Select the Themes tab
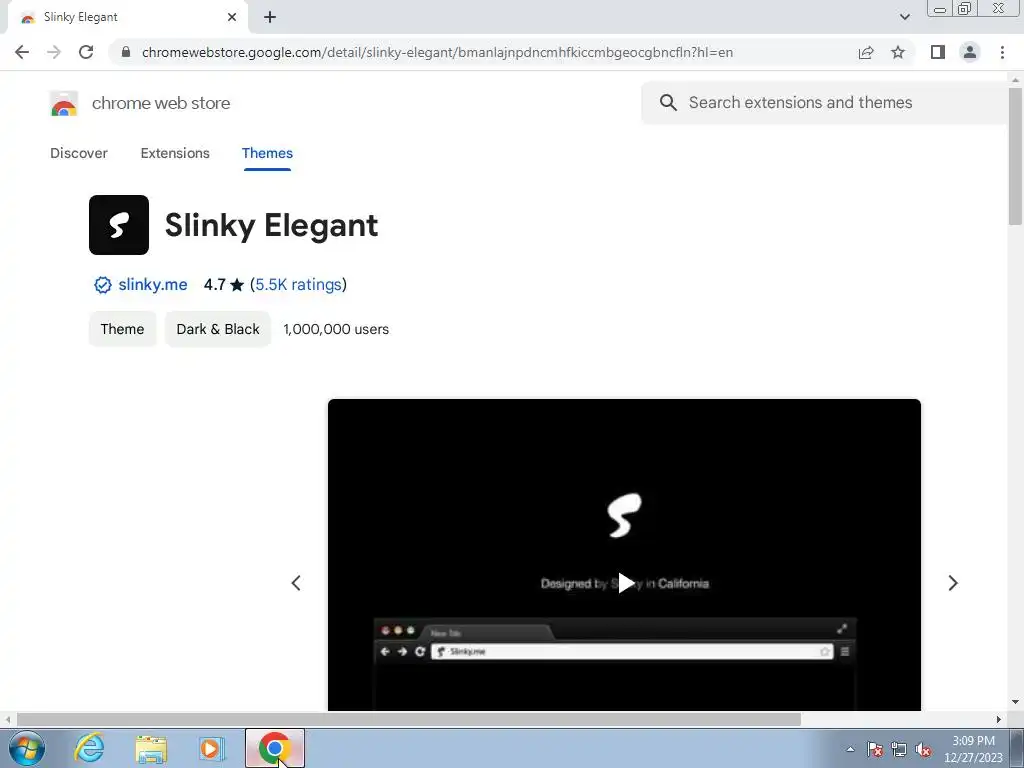The image size is (1024, 768). pos(267,153)
